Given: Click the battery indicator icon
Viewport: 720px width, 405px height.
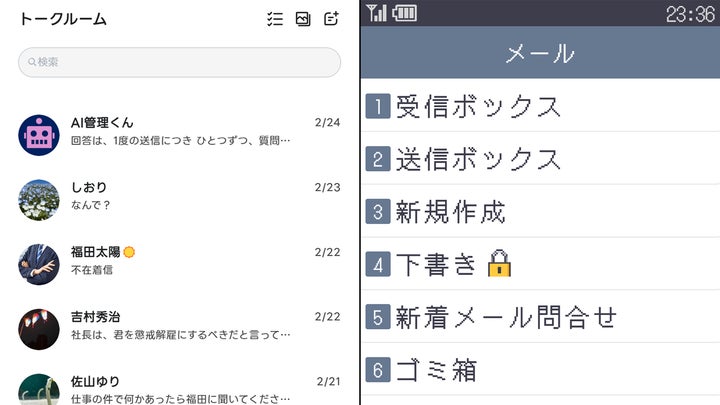Looking at the screenshot, I should coord(405,12).
